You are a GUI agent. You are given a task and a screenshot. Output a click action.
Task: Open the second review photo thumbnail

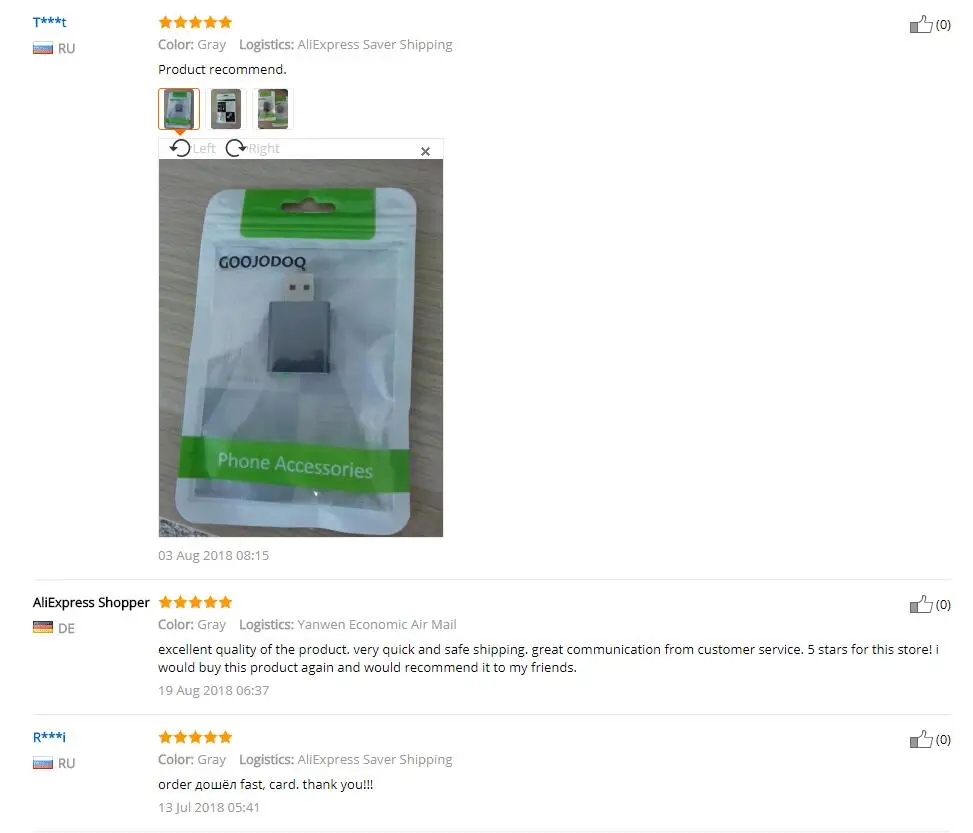point(226,109)
